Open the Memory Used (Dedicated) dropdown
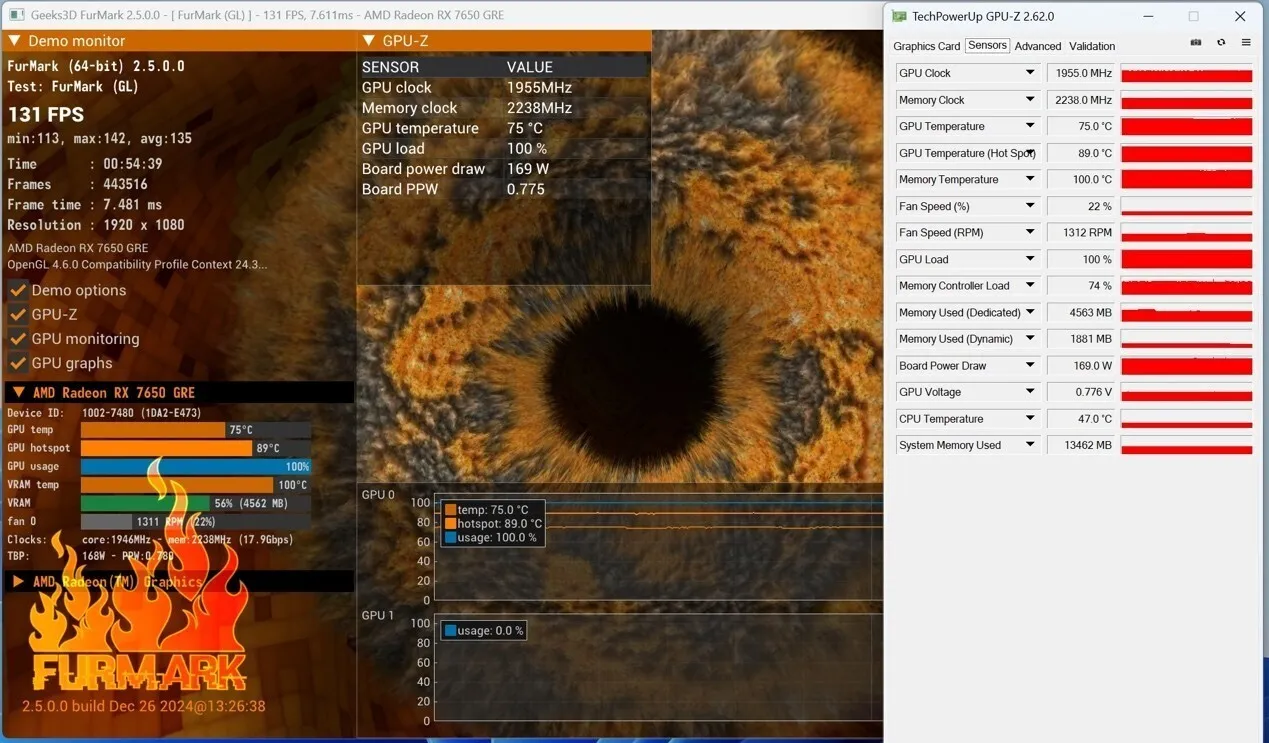1269x743 pixels. coord(1030,312)
